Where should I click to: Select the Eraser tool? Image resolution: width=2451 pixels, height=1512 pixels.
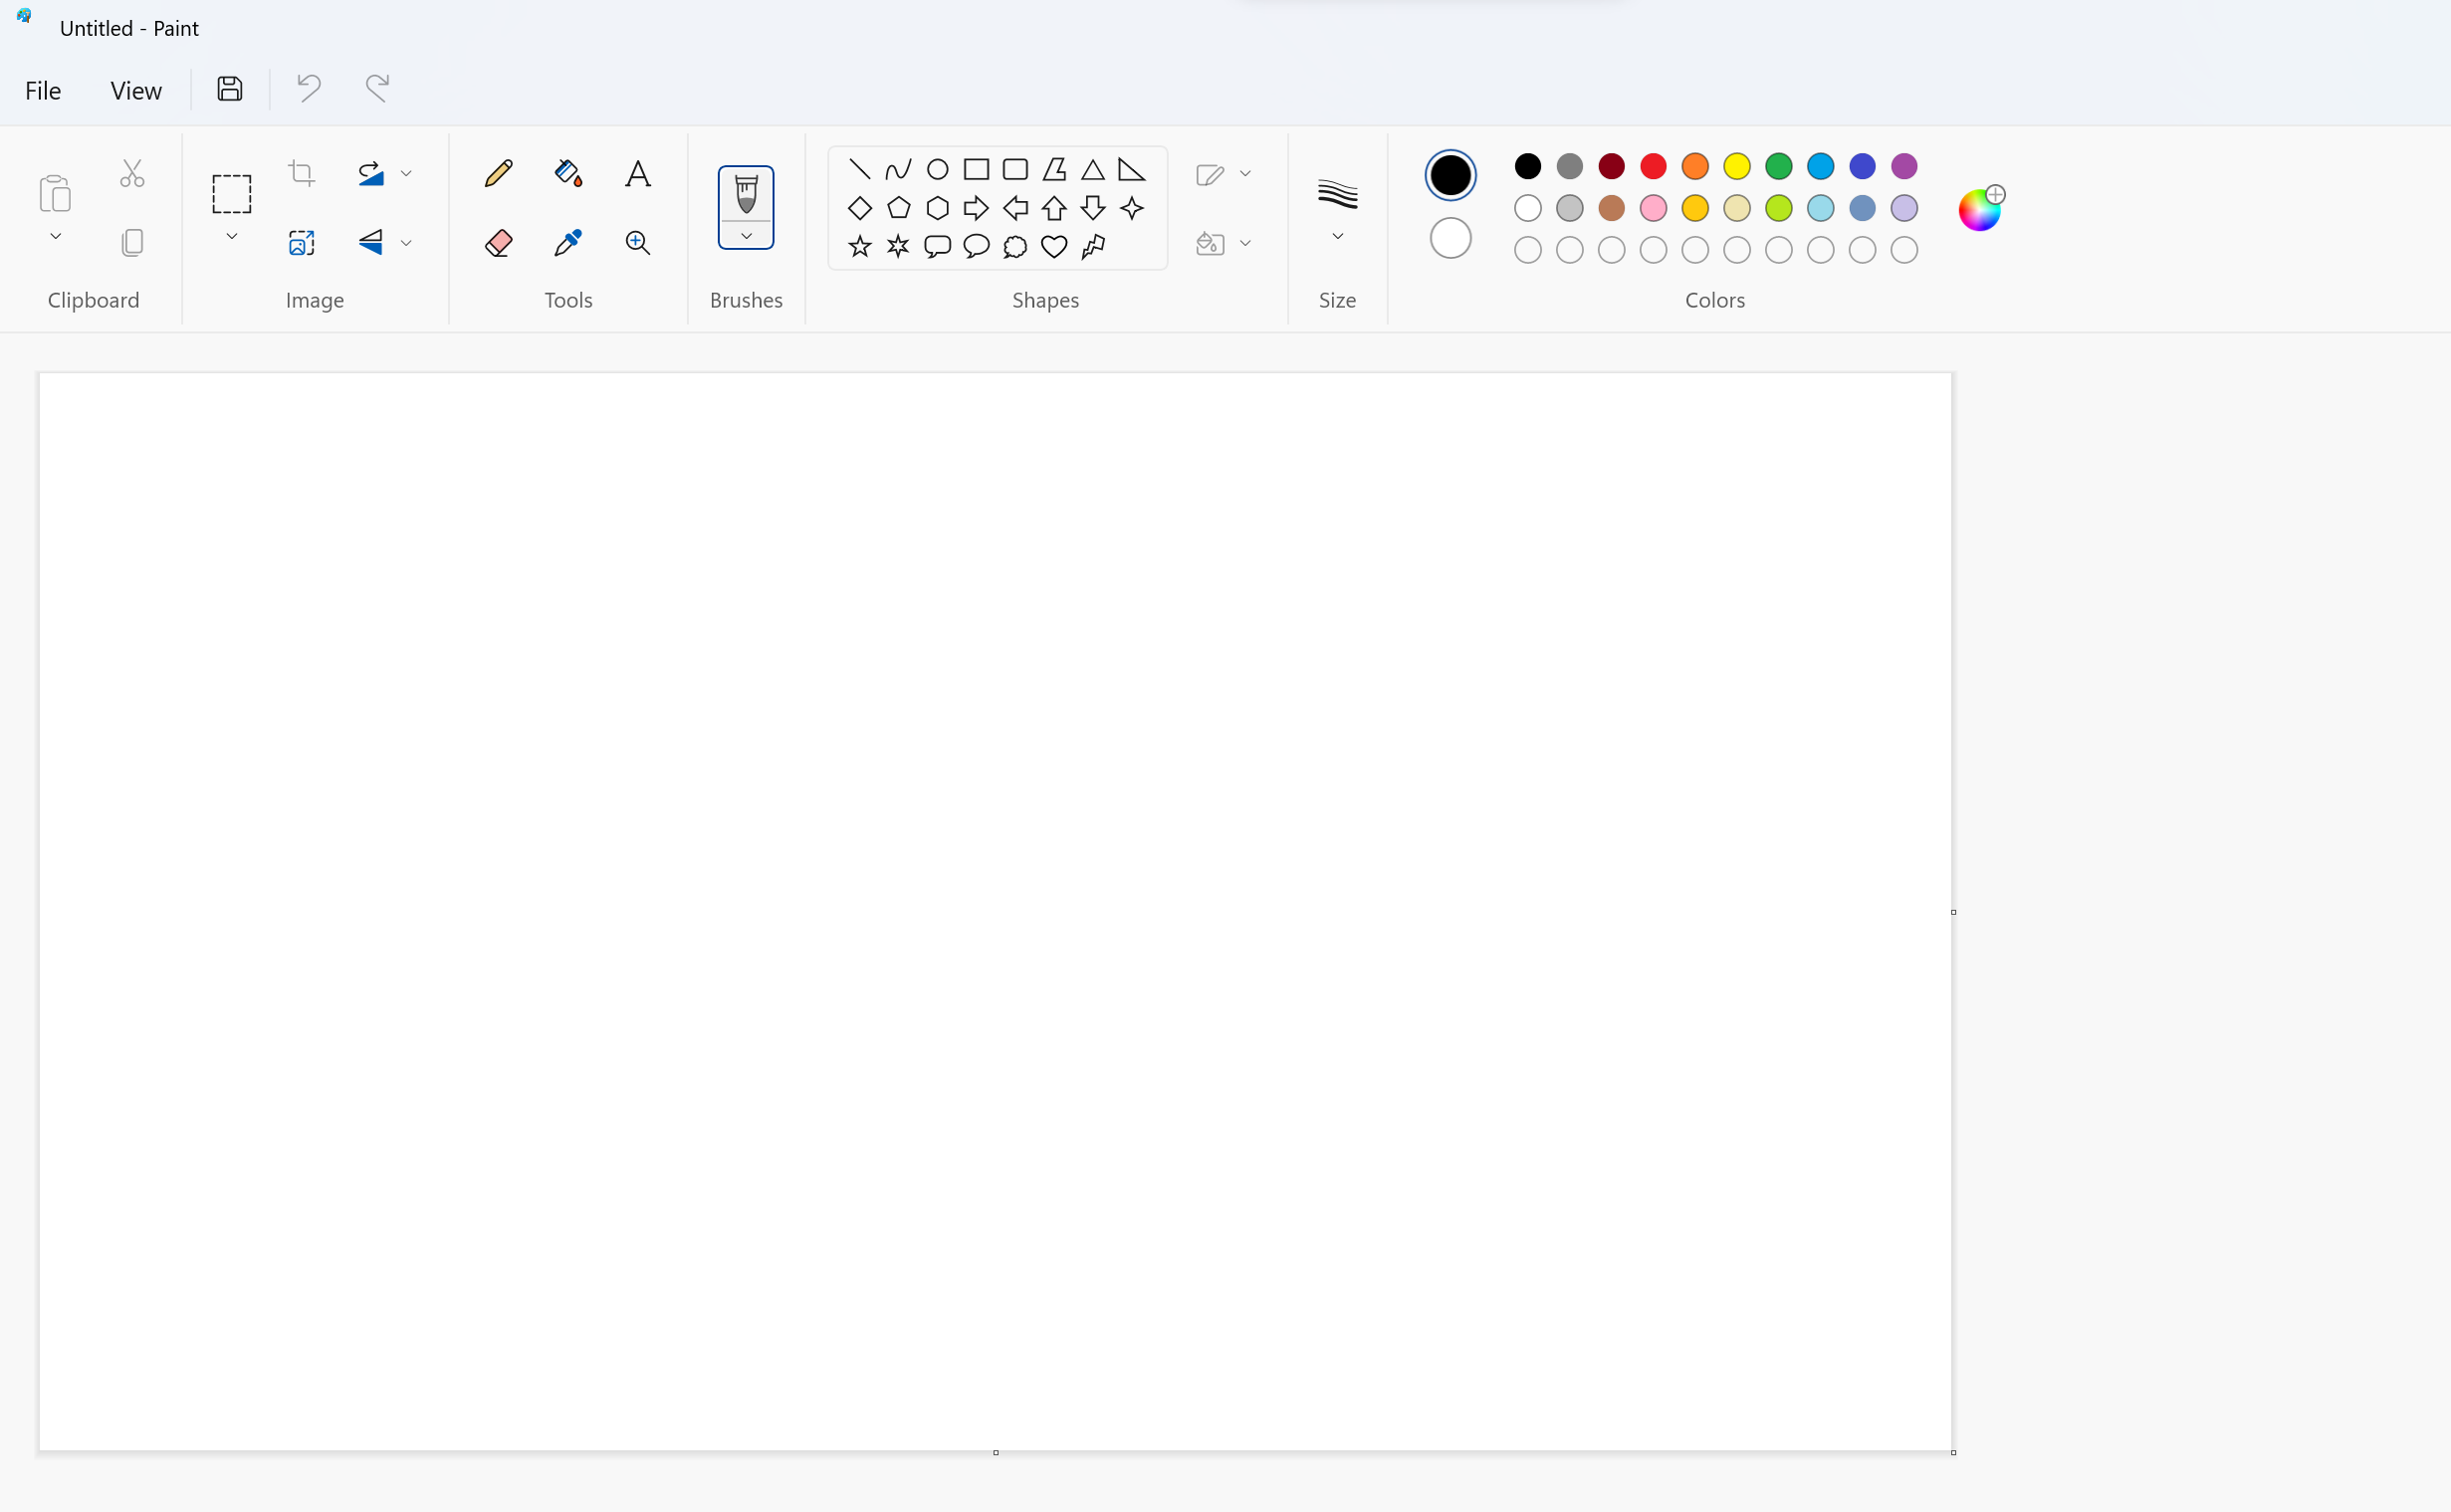pos(498,243)
